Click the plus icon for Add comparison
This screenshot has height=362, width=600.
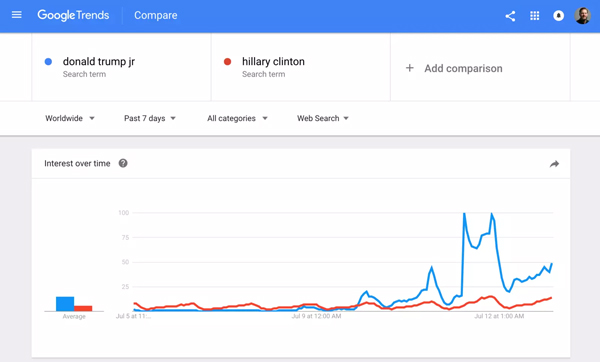409,68
